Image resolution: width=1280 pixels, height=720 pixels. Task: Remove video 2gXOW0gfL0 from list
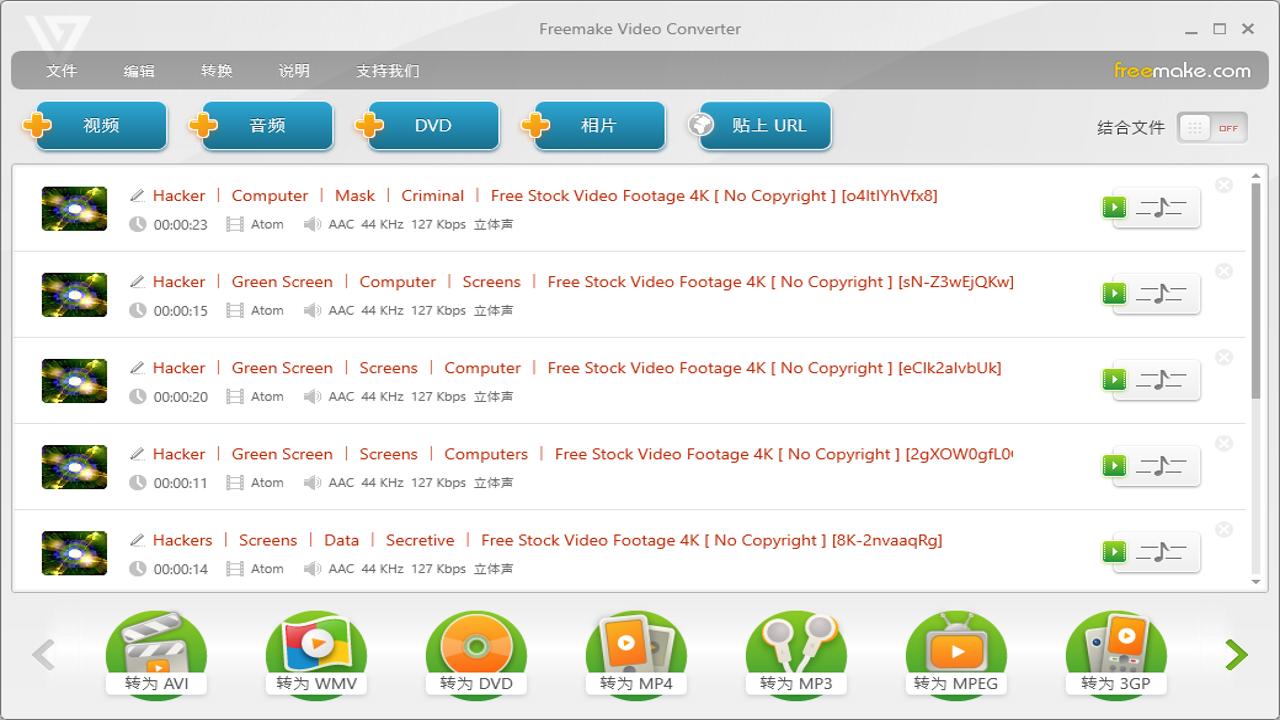(x=1224, y=443)
